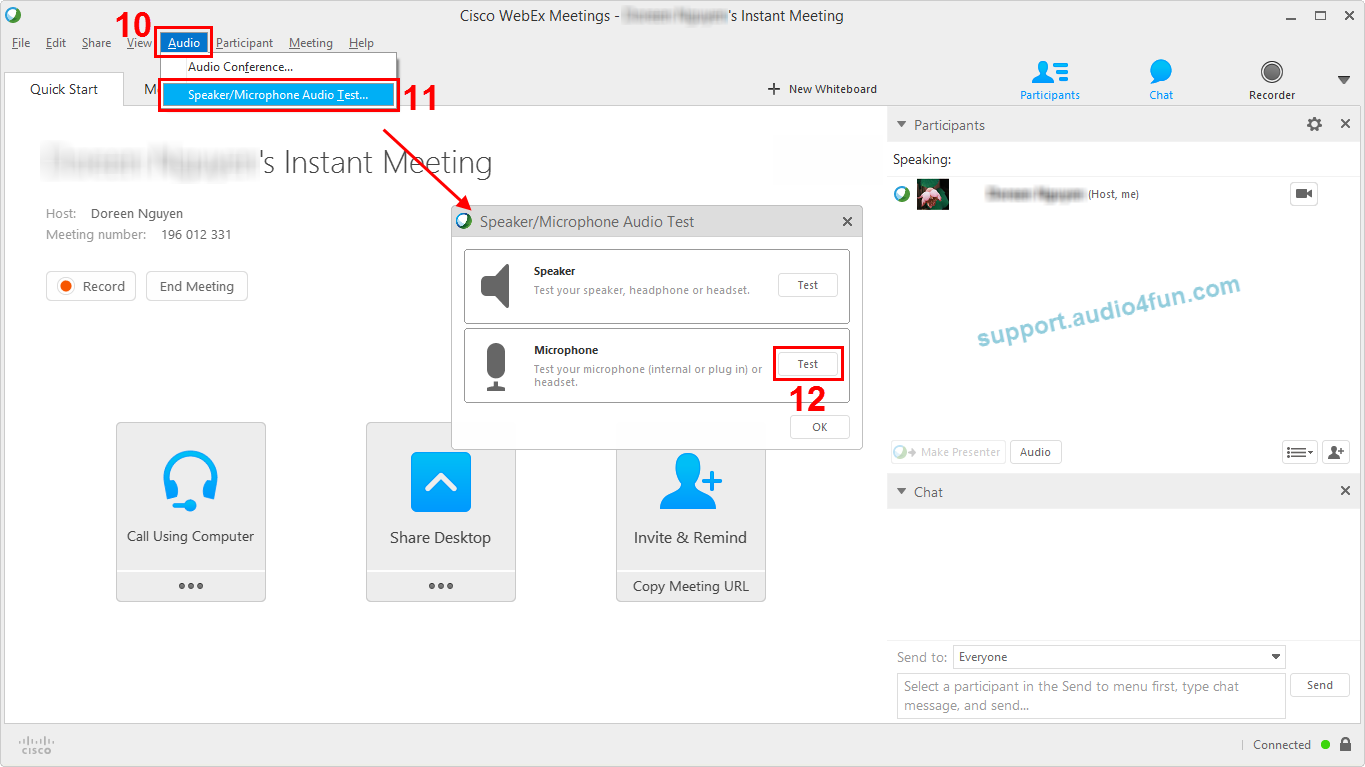Show the Participants panel icon
The image size is (1365, 767).
tap(1050, 80)
